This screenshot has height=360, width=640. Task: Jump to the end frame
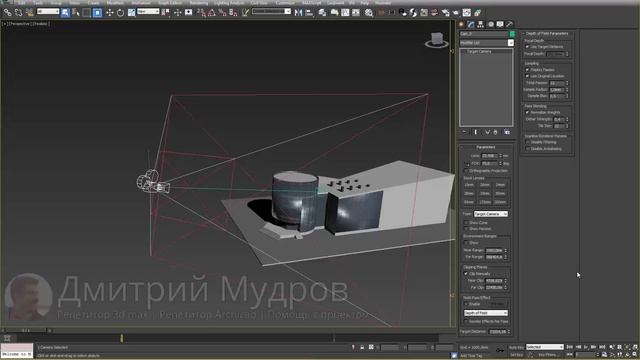[602, 347]
